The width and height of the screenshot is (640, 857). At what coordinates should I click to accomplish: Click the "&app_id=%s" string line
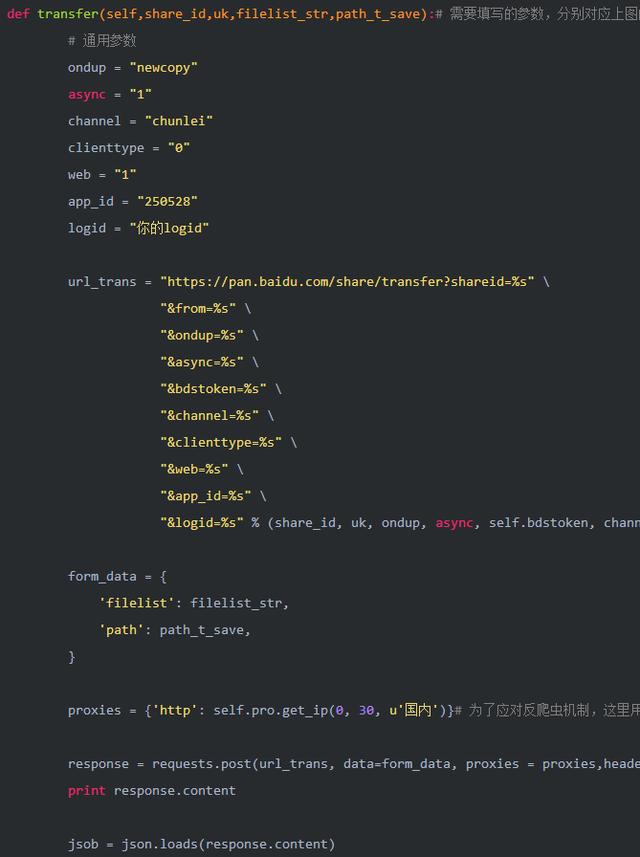click(213, 496)
